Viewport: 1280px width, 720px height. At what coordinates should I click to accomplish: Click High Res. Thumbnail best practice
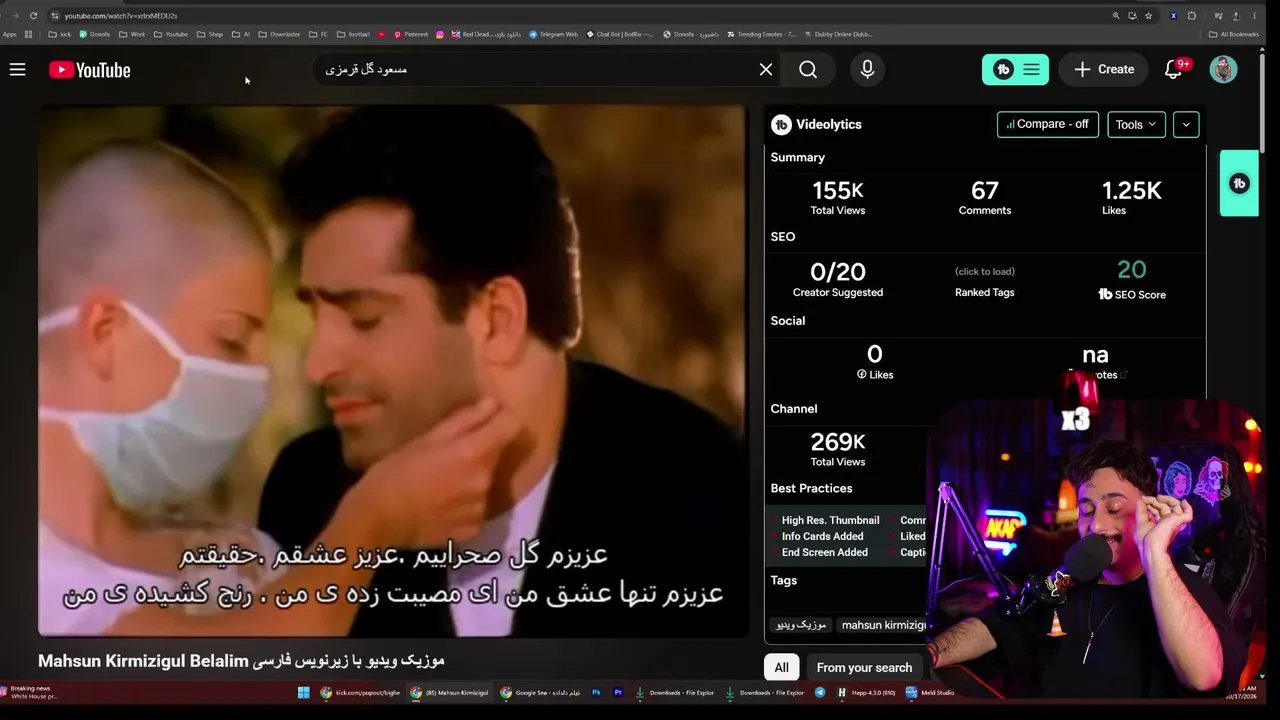pos(830,520)
